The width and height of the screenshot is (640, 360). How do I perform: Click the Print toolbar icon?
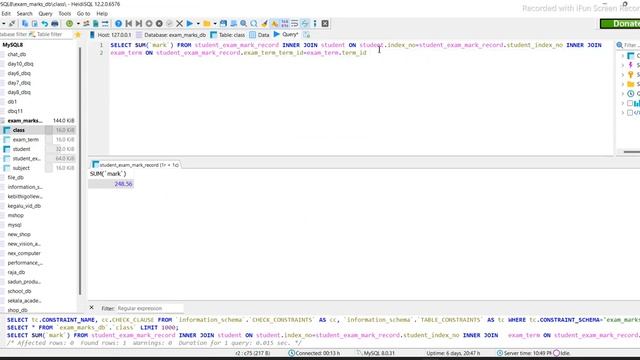click(55, 24)
